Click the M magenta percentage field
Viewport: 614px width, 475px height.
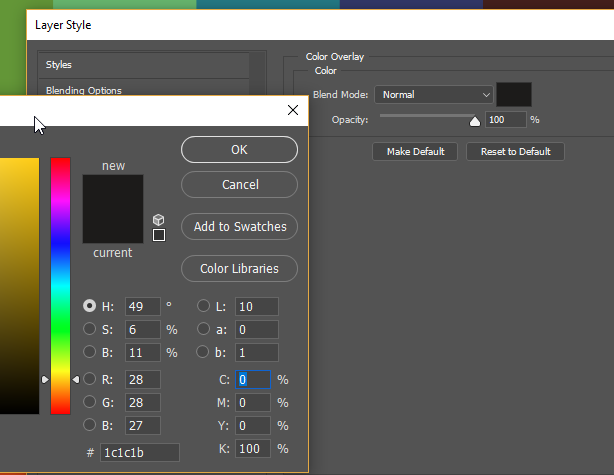tap(253, 403)
